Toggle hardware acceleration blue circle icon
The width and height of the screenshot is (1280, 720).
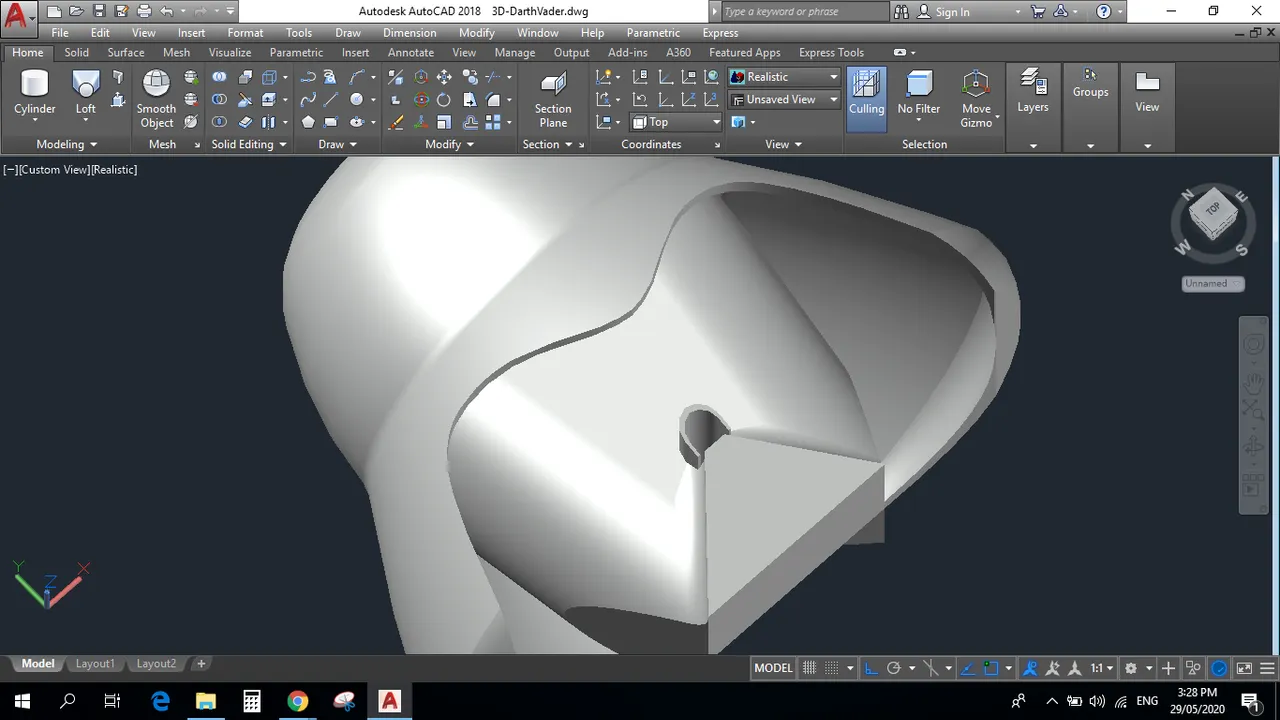(1220, 668)
